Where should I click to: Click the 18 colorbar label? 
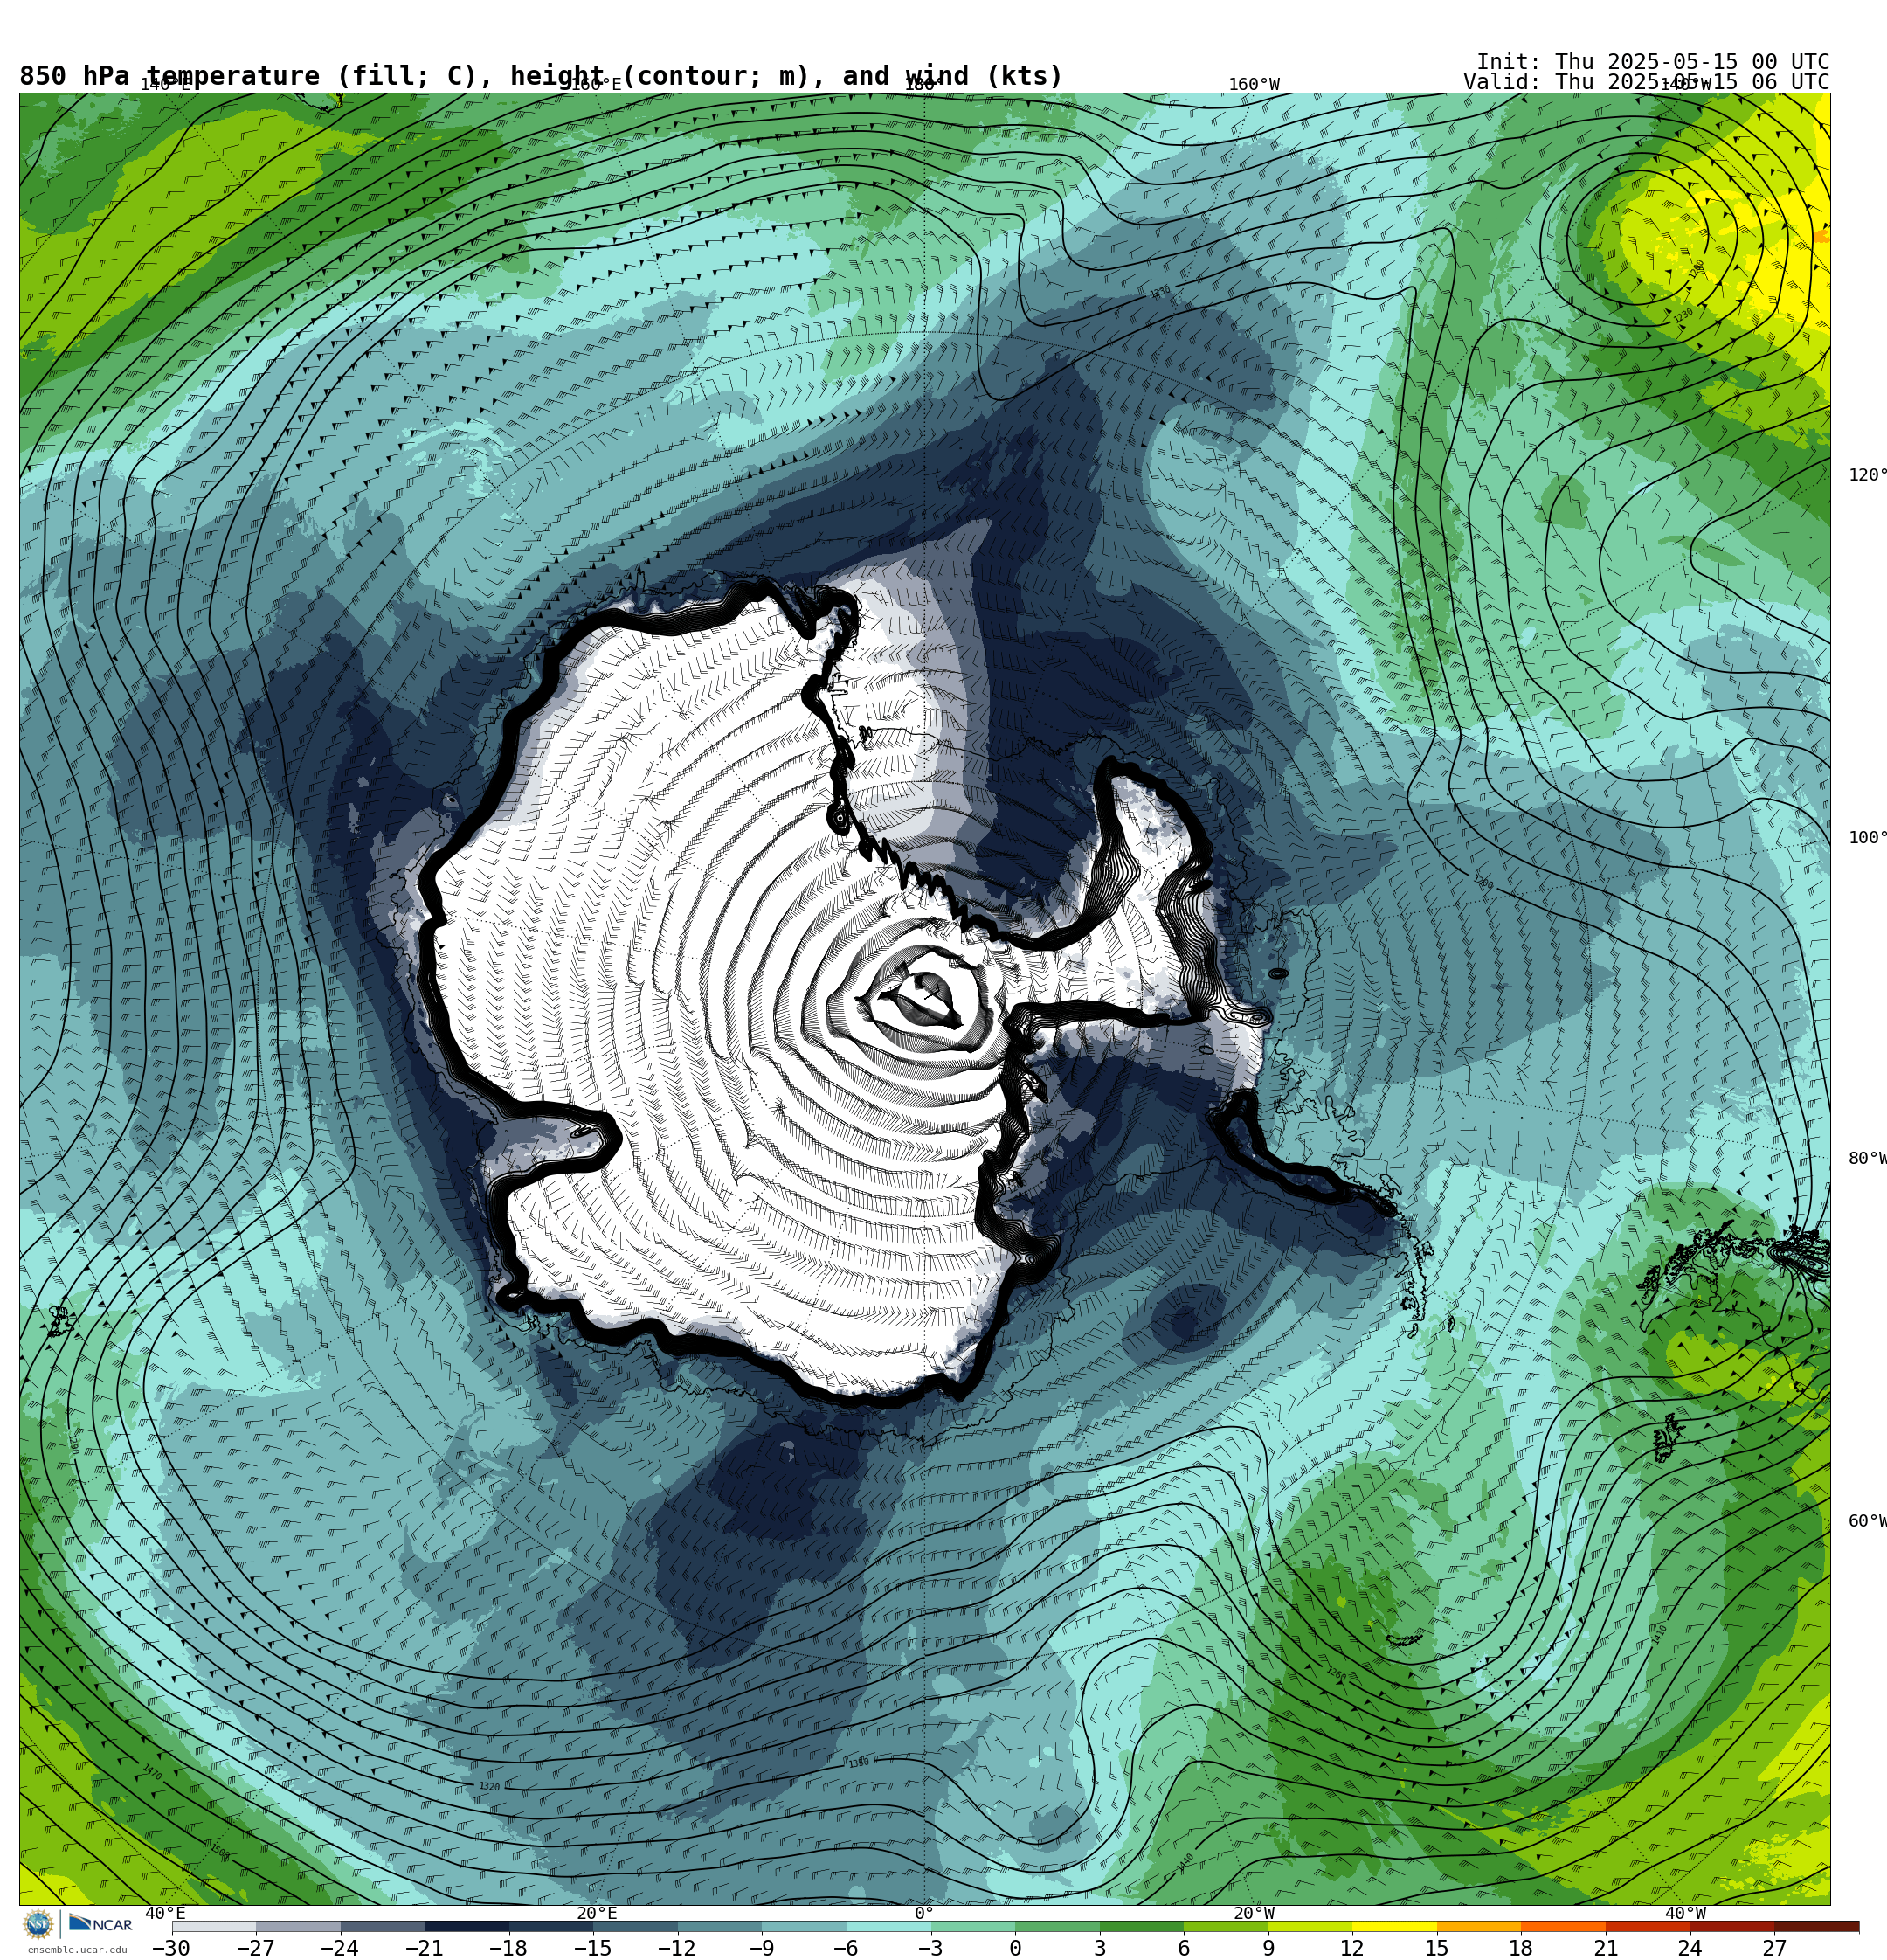pyautogui.click(x=1521, y=1948)
